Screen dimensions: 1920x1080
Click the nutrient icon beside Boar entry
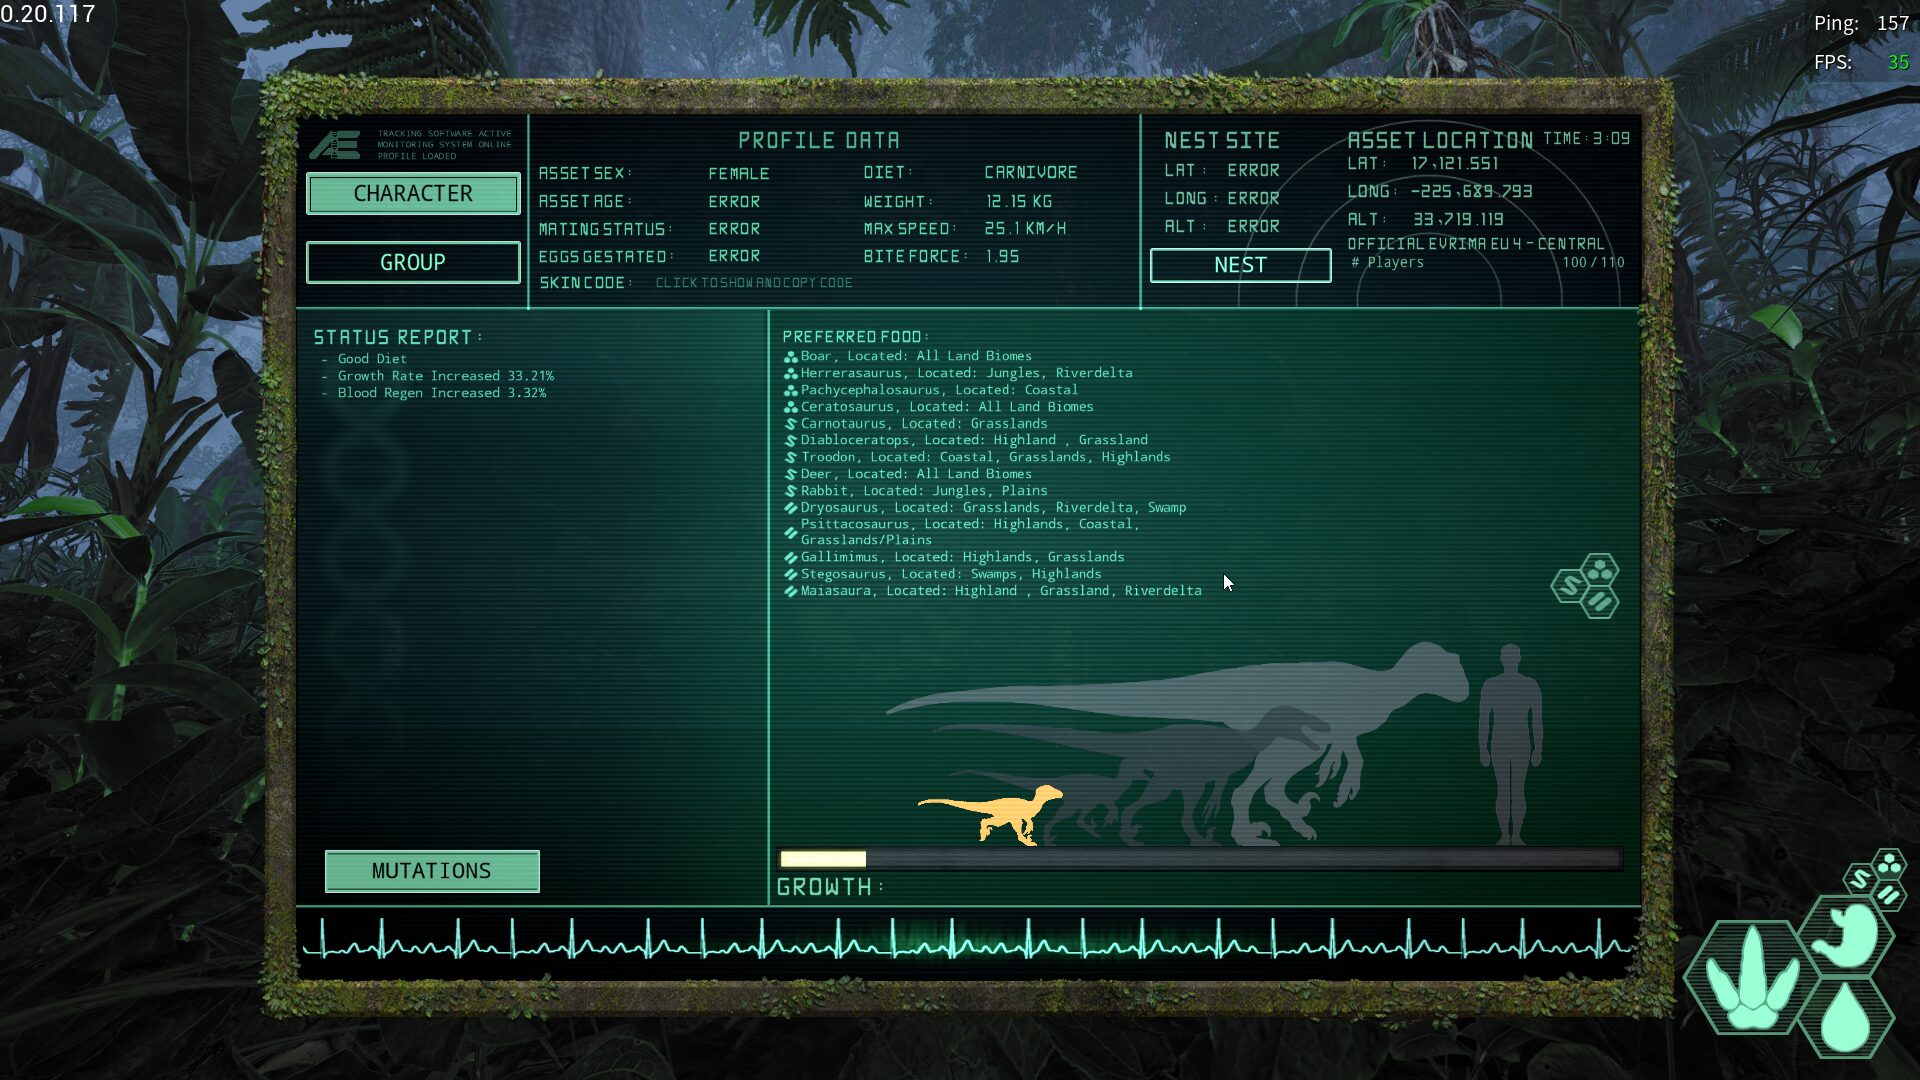tap(790, 356)
